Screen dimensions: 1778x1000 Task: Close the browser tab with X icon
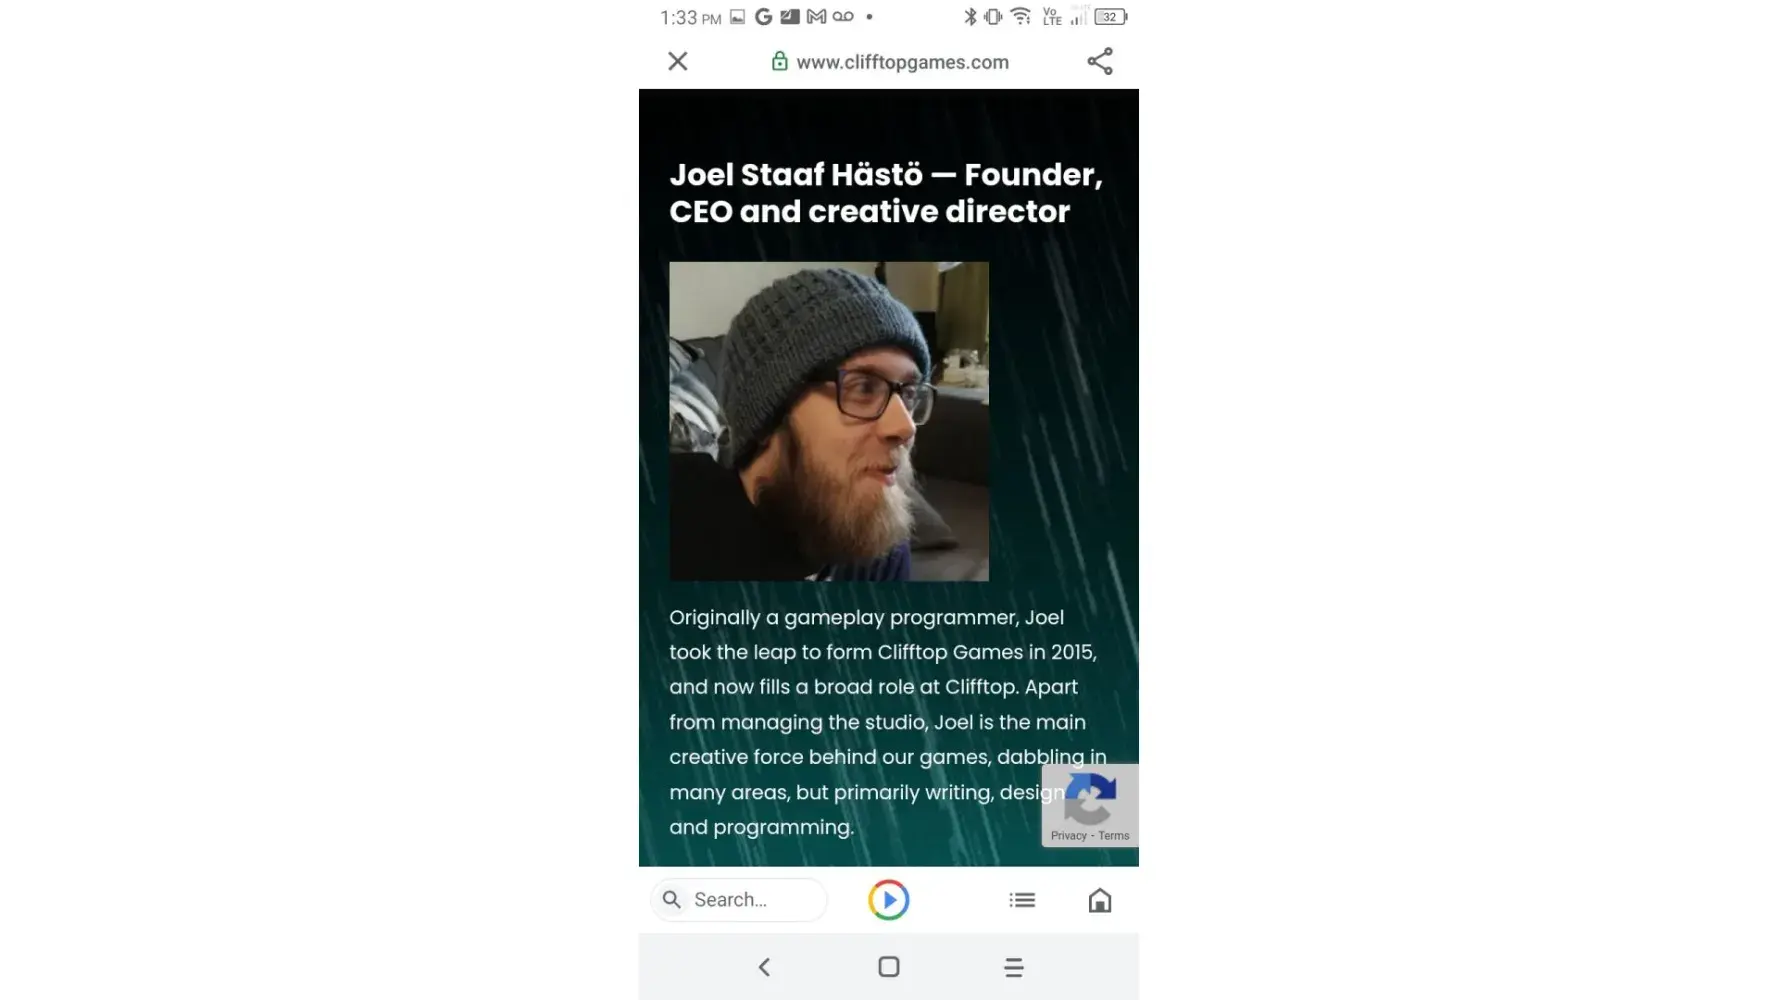[x=677, y=61]
